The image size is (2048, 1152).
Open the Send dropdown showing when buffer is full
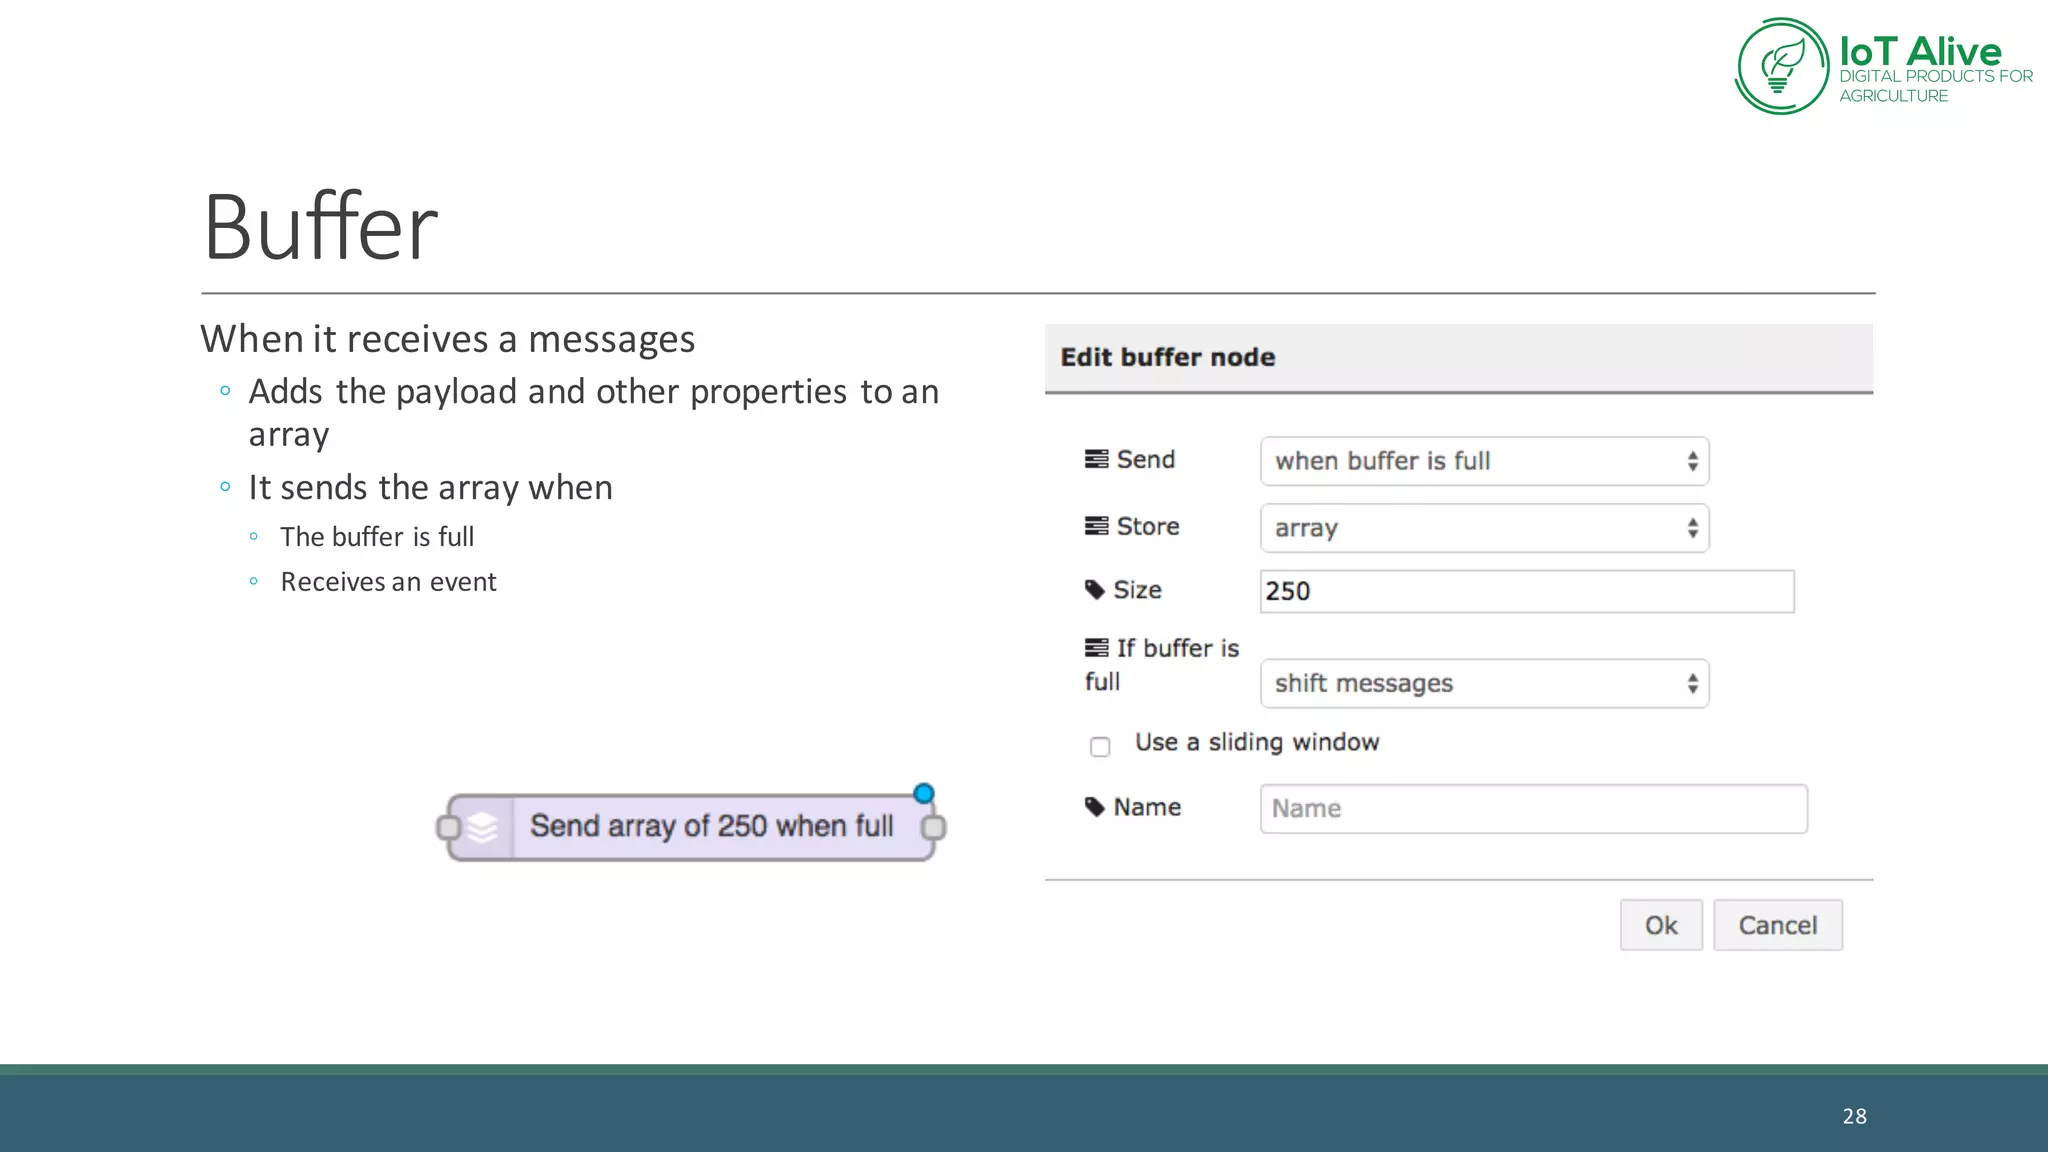pos(1484,461)
